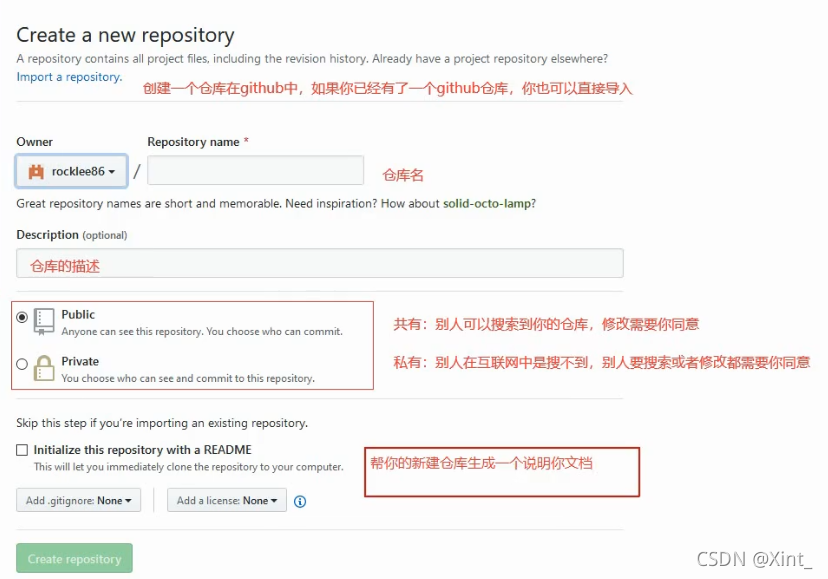Click the Private lock icon
The width and height of the screenshot is (828, 579).
[x=44, y=368]
